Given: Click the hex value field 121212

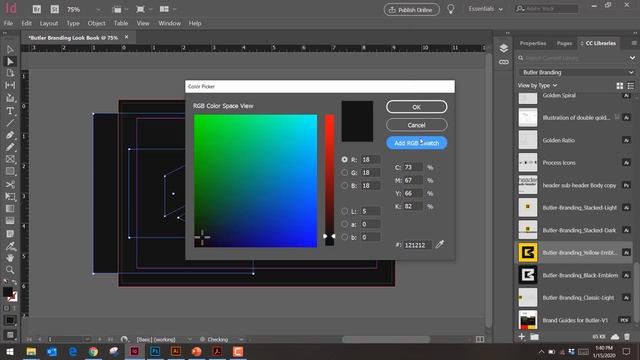Looking at the screenshot, I should [418, 245].
